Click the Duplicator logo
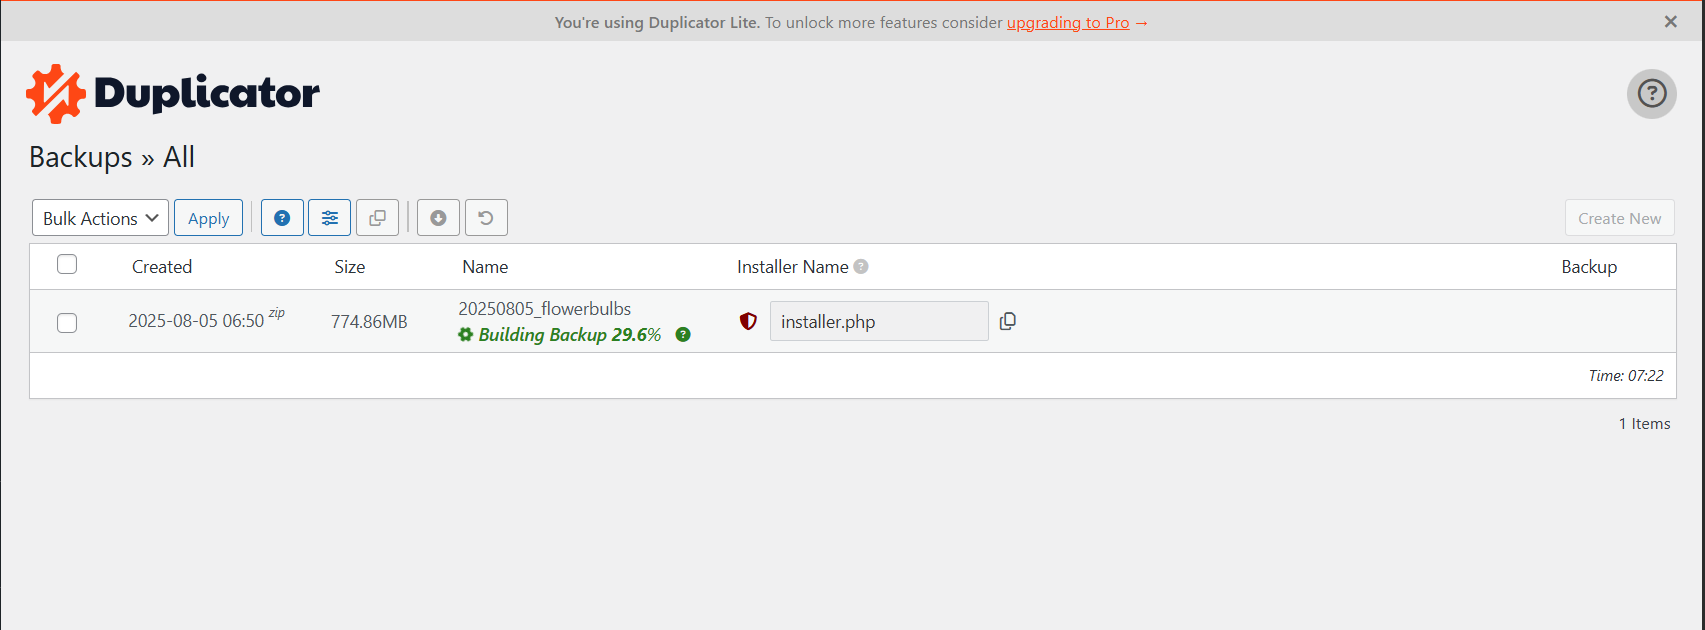 coord(173,94)
